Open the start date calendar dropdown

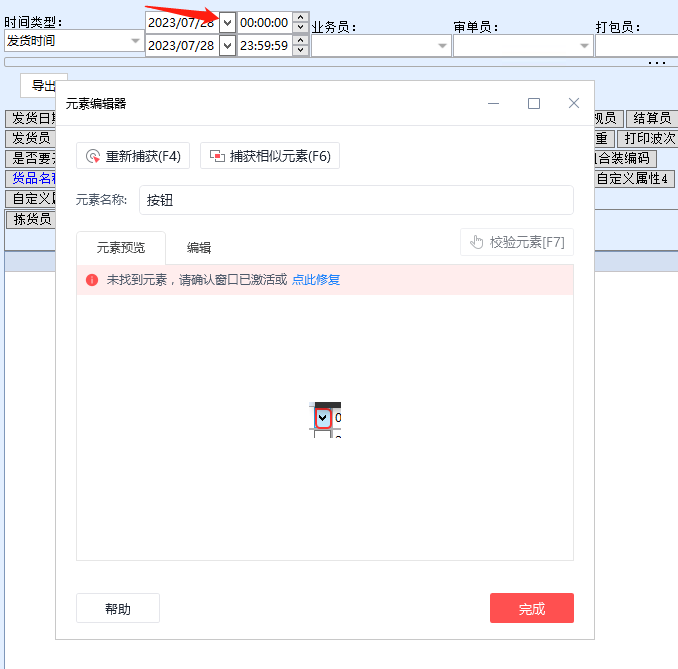227,22
